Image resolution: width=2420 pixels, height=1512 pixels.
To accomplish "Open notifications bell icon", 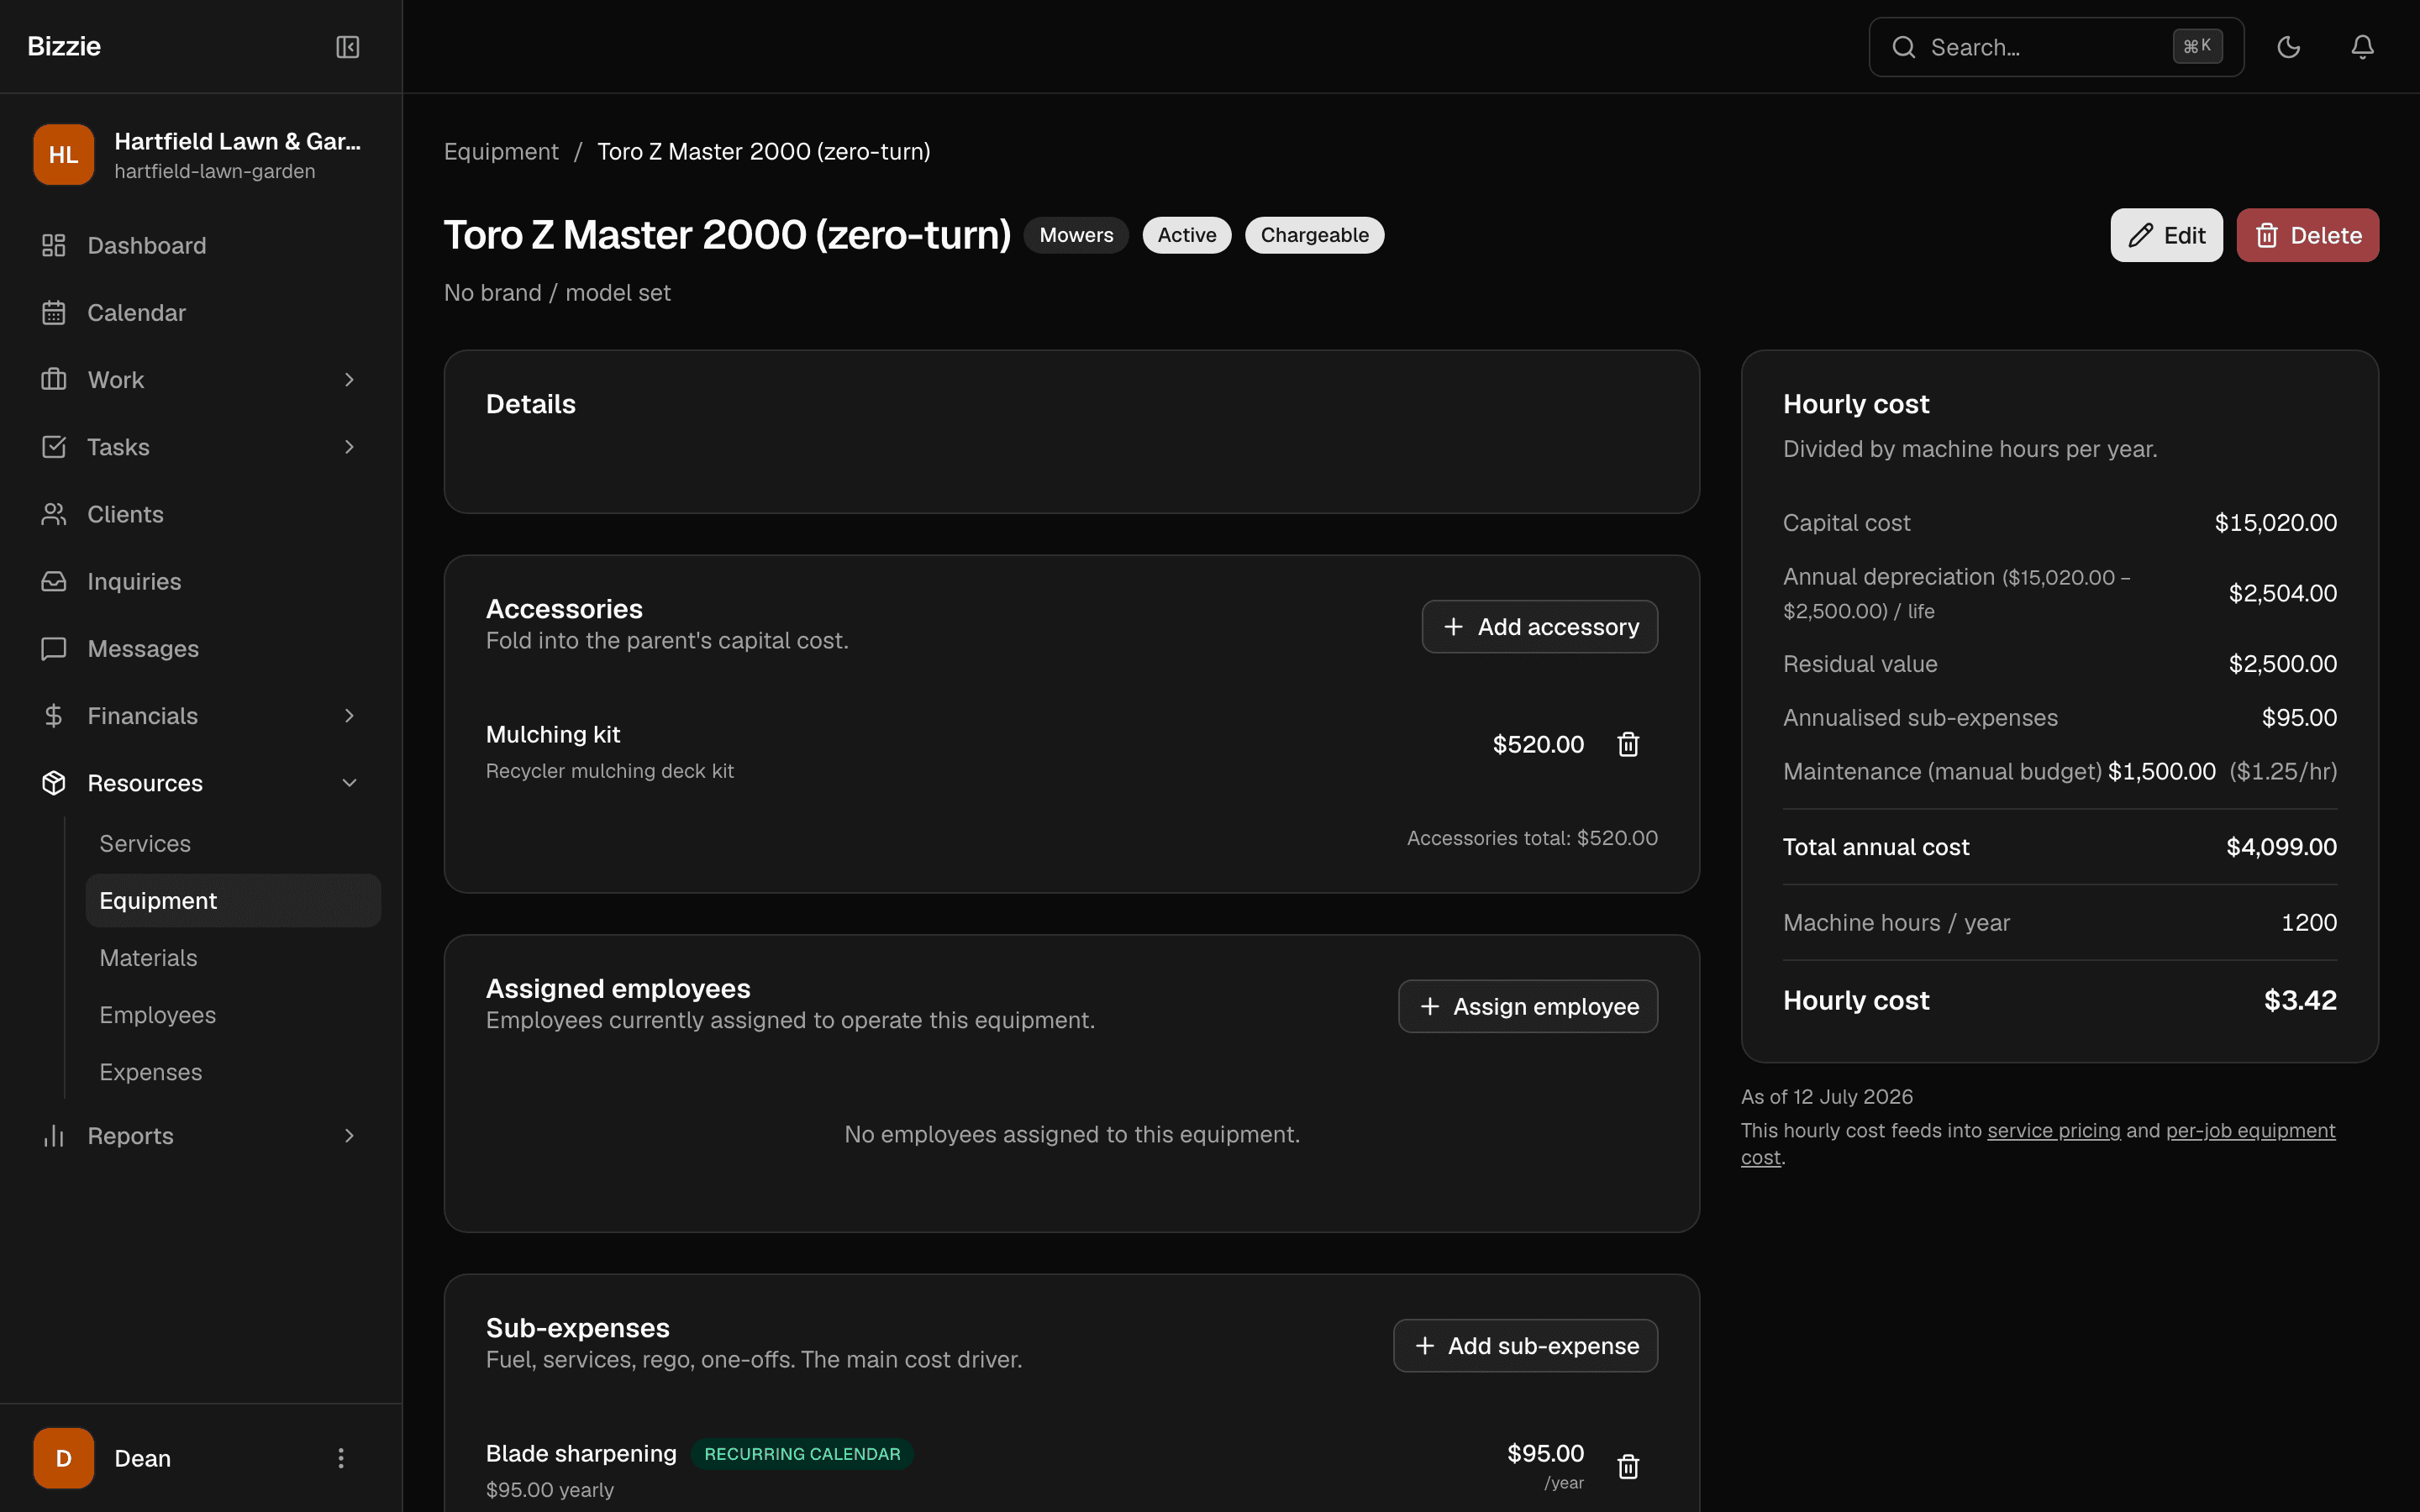I will [2362, 47].
